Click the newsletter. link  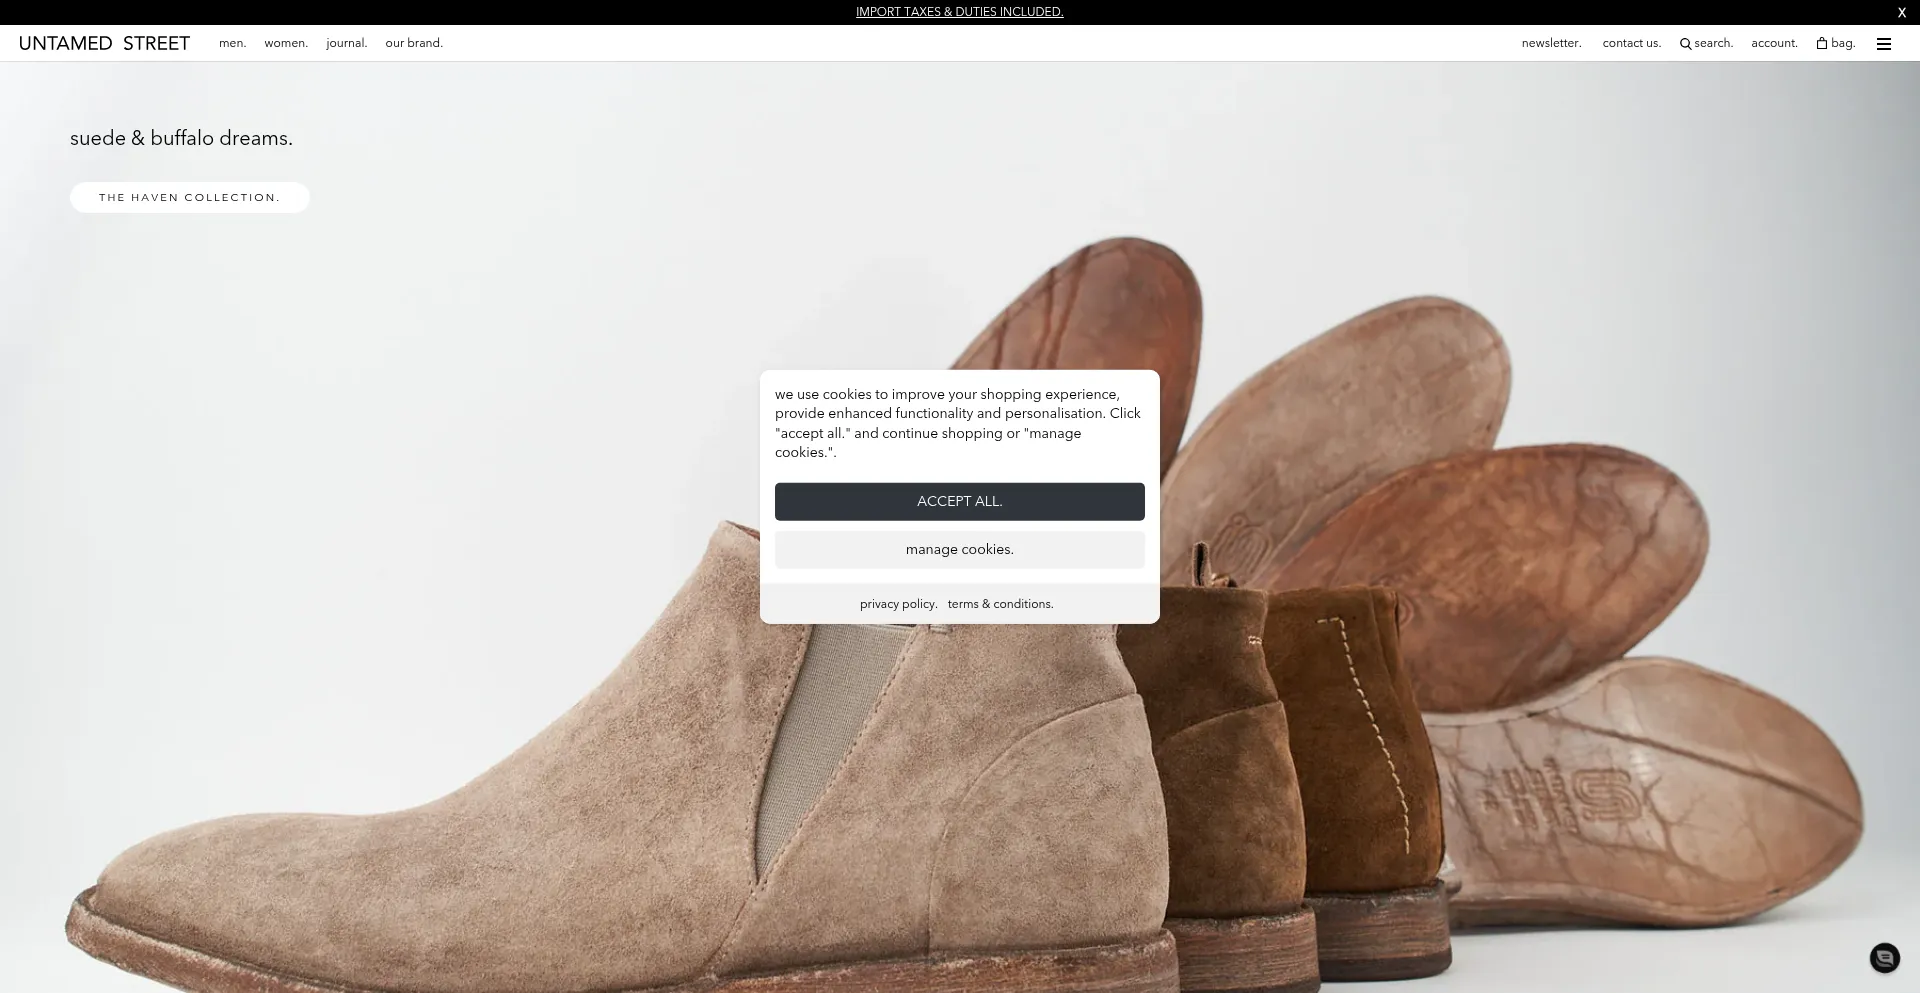tap(1551, 43)
